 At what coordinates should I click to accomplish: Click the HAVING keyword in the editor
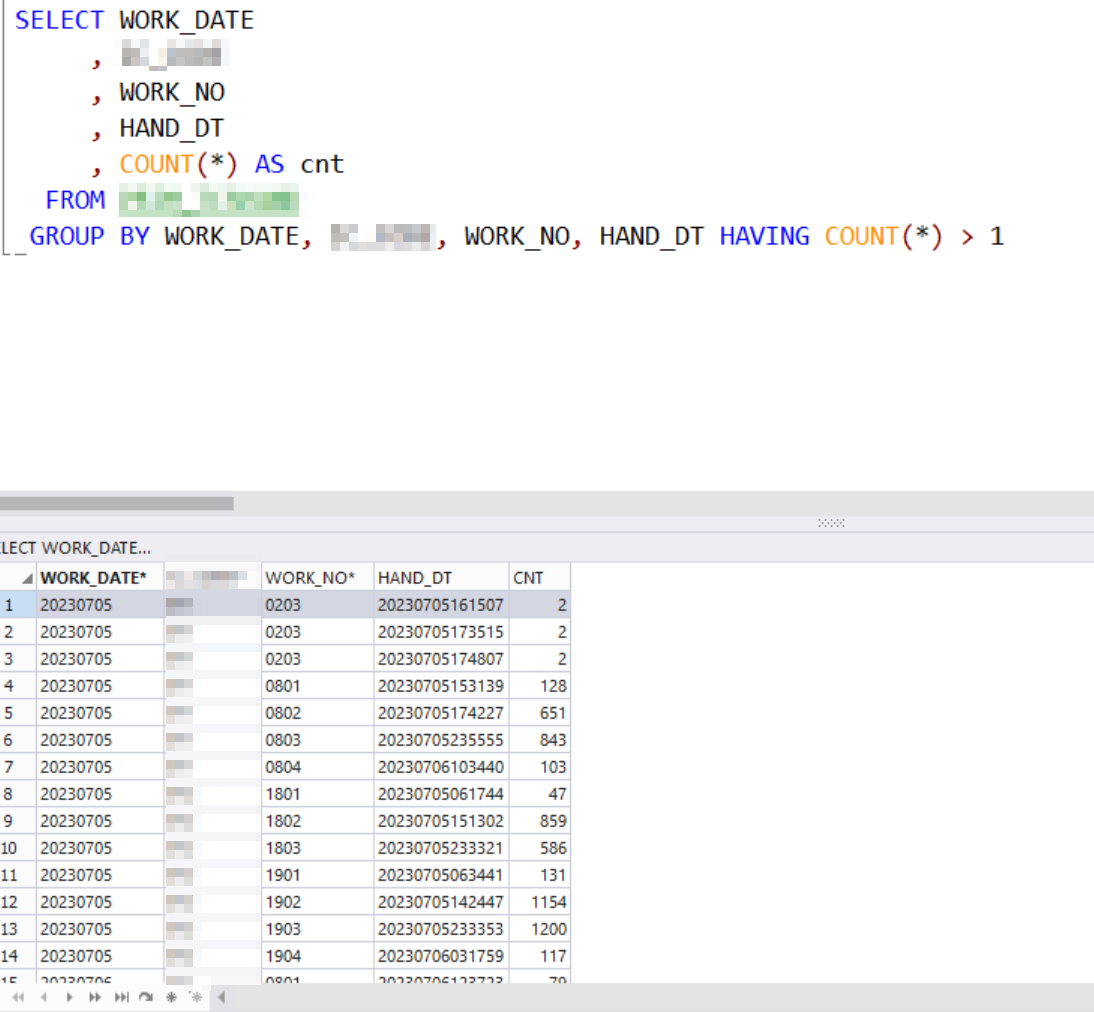(x=764, y=237)
